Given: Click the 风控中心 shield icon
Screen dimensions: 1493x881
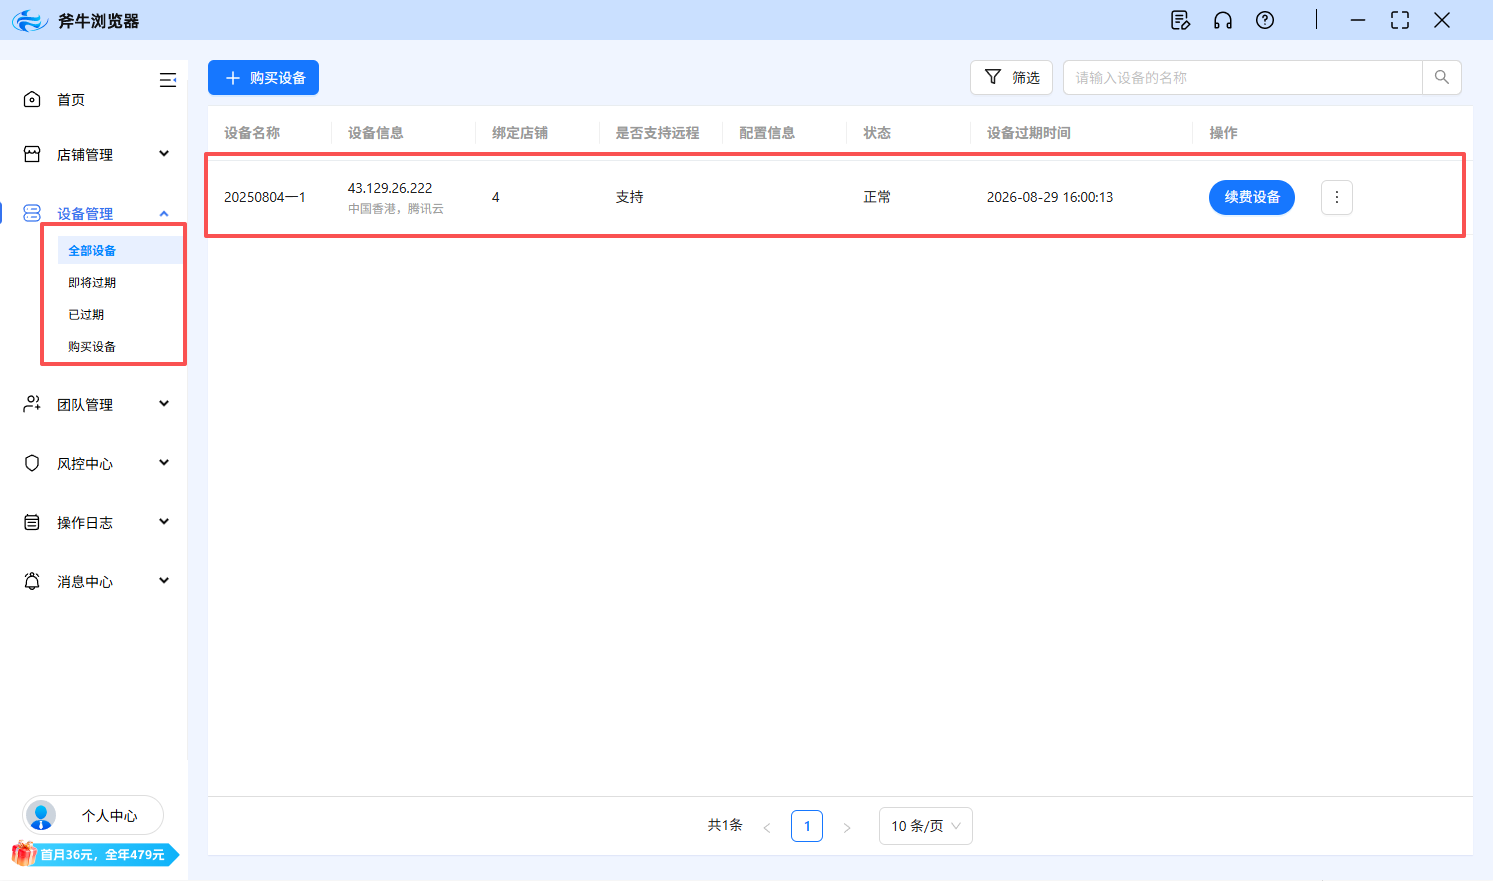Looking at the screenshot, I should pos(31,462).
